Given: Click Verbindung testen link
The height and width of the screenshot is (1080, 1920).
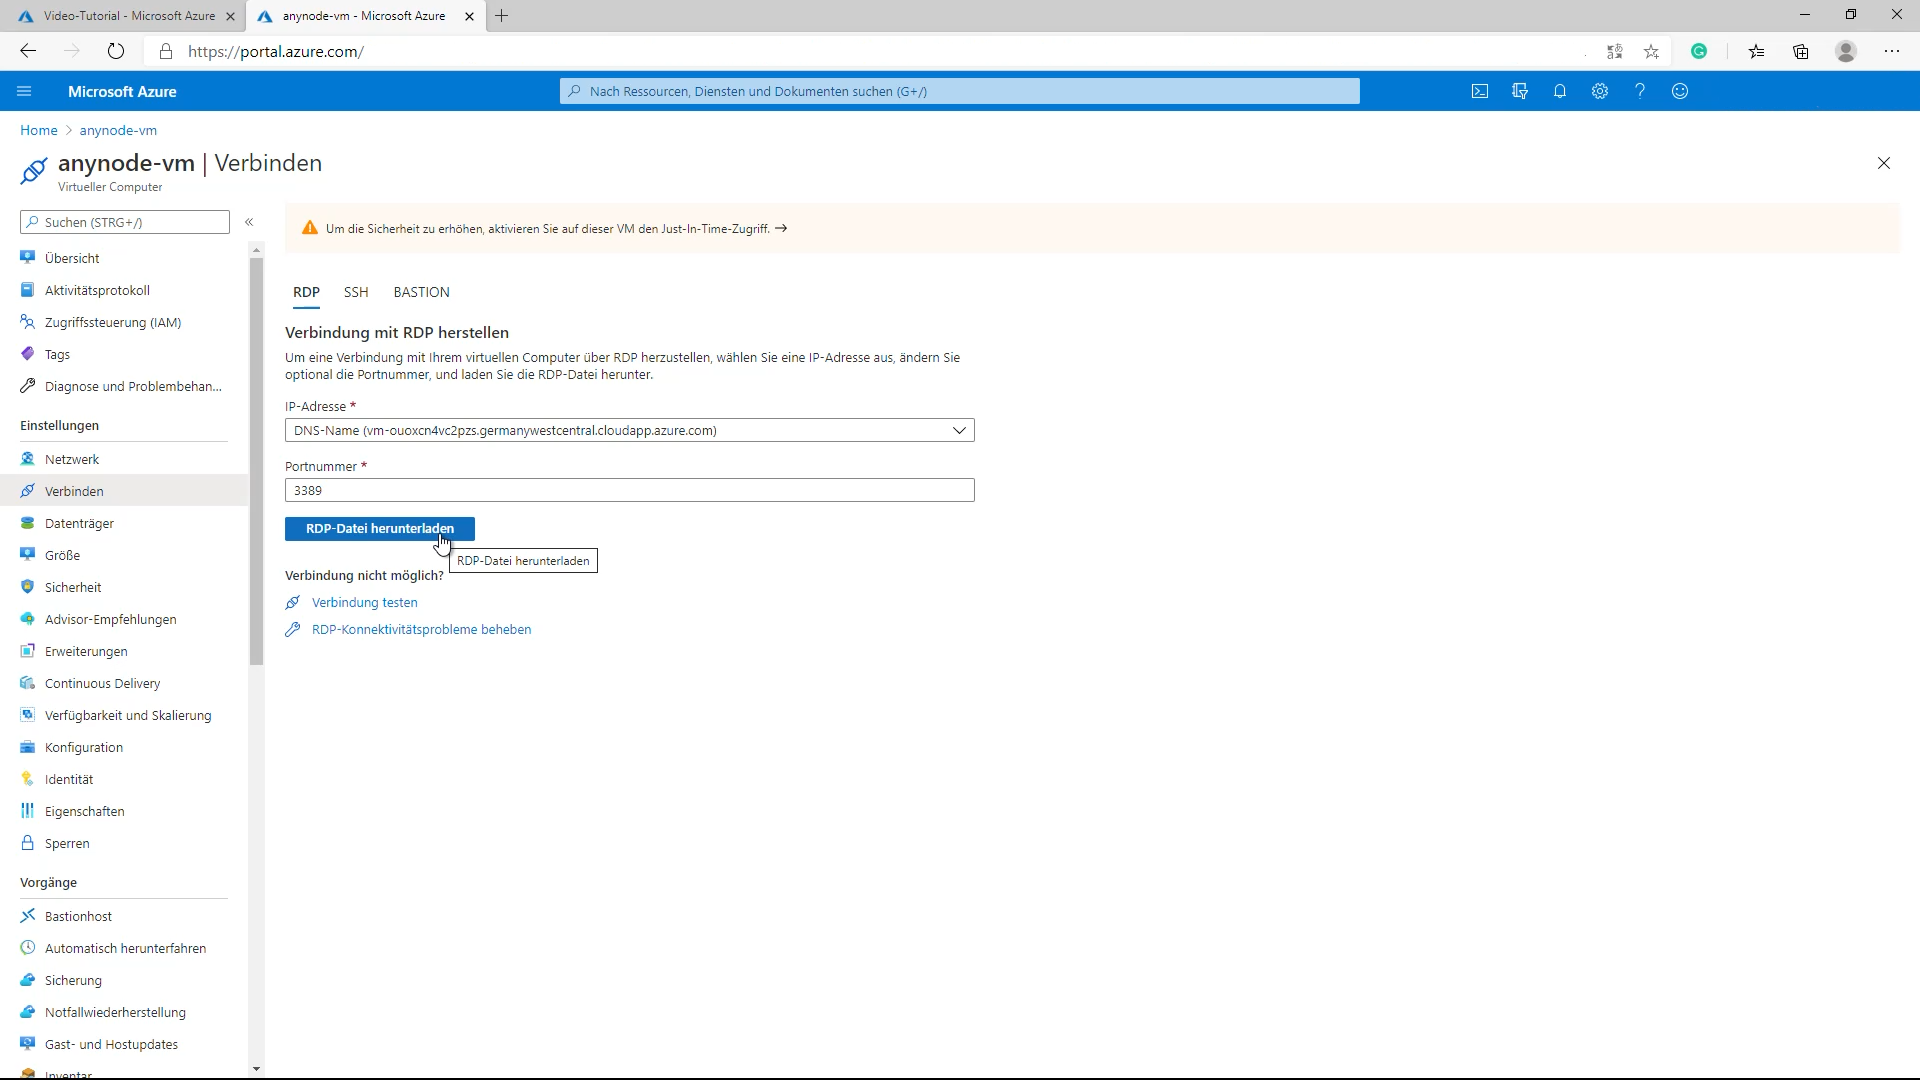Looking at the screenshot, I should pos(365,602).
